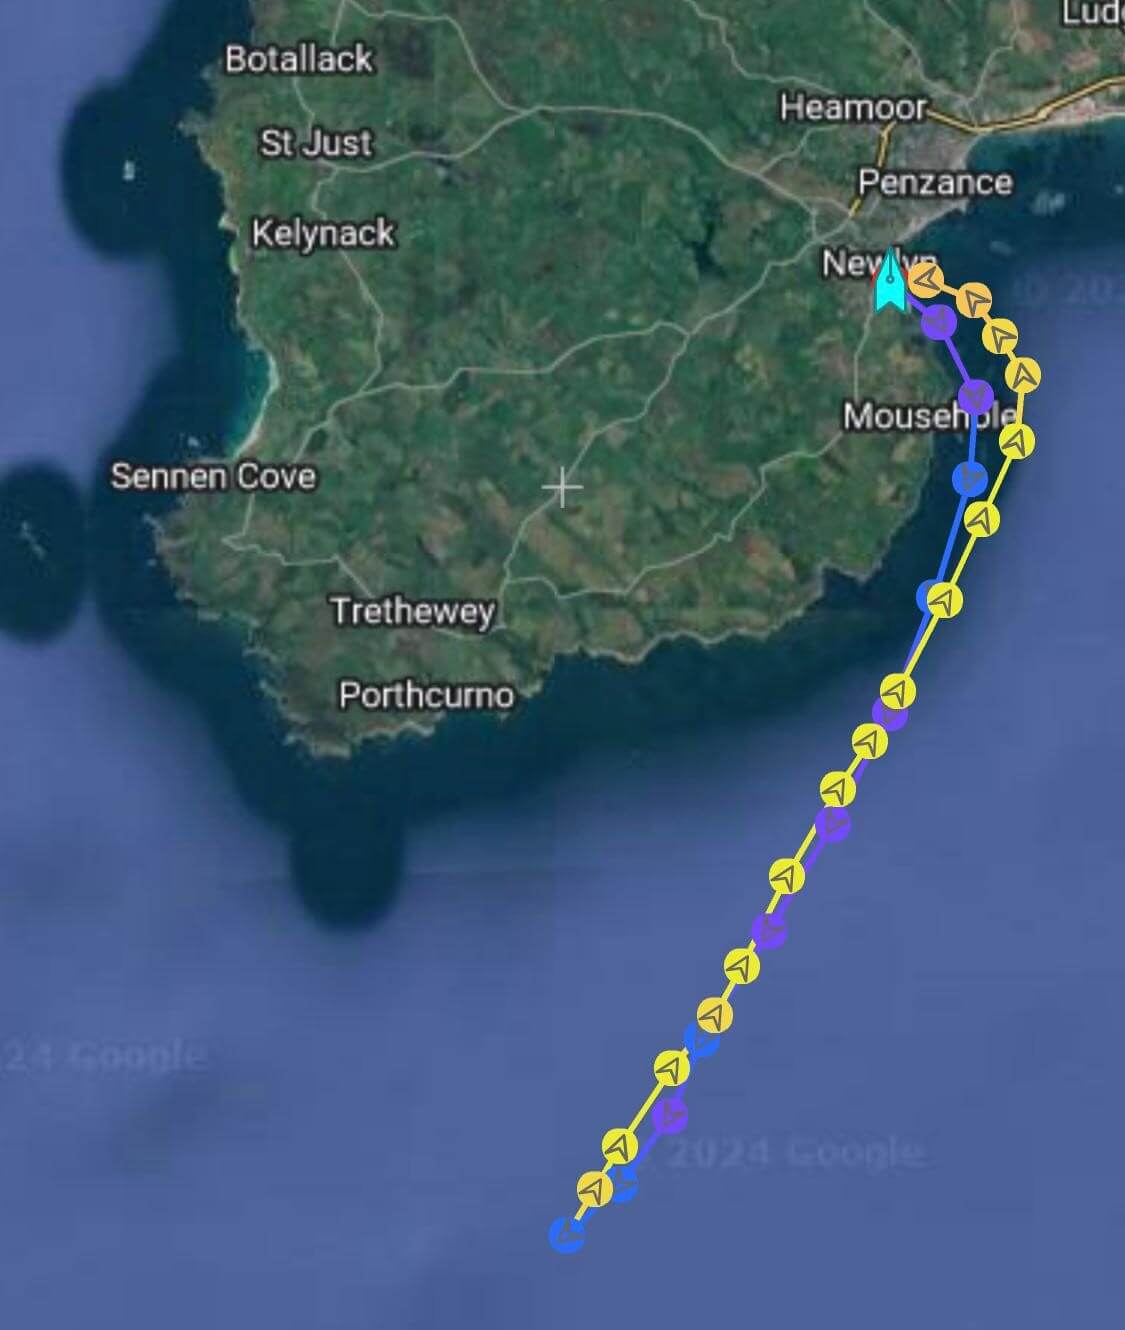The height and width of the screenshot is (1330, 1125).
Task: Click the second orange arrow marker east of Newlyn
Action: click(973, 299)
